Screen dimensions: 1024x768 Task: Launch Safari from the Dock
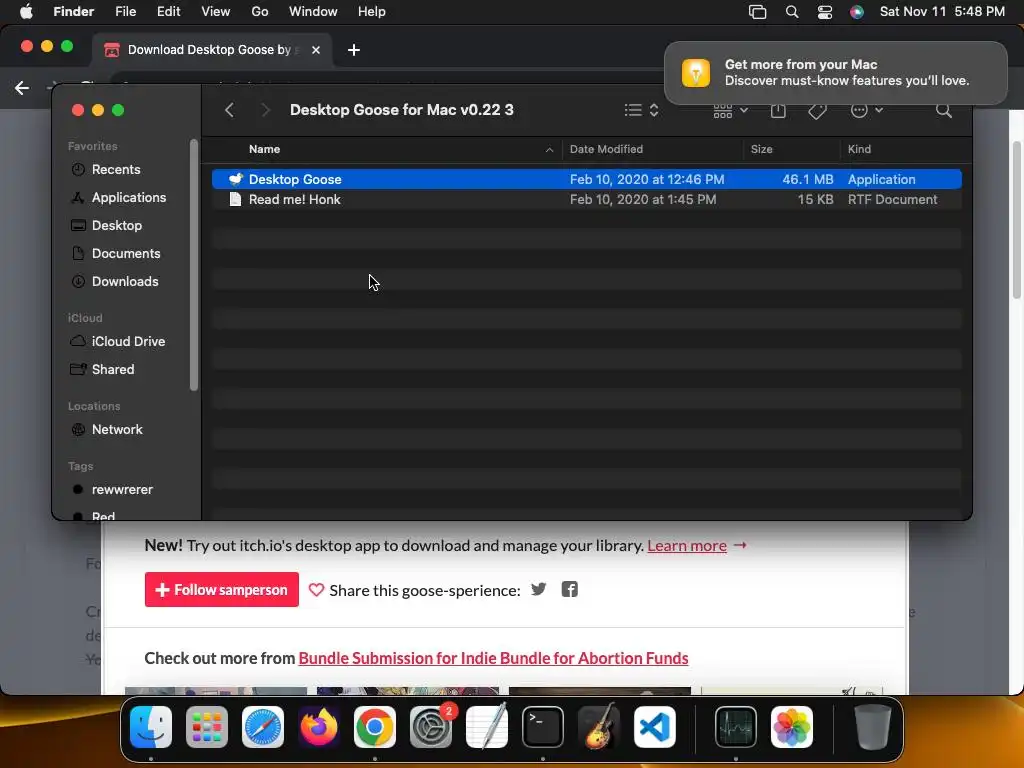coord(263,727)
